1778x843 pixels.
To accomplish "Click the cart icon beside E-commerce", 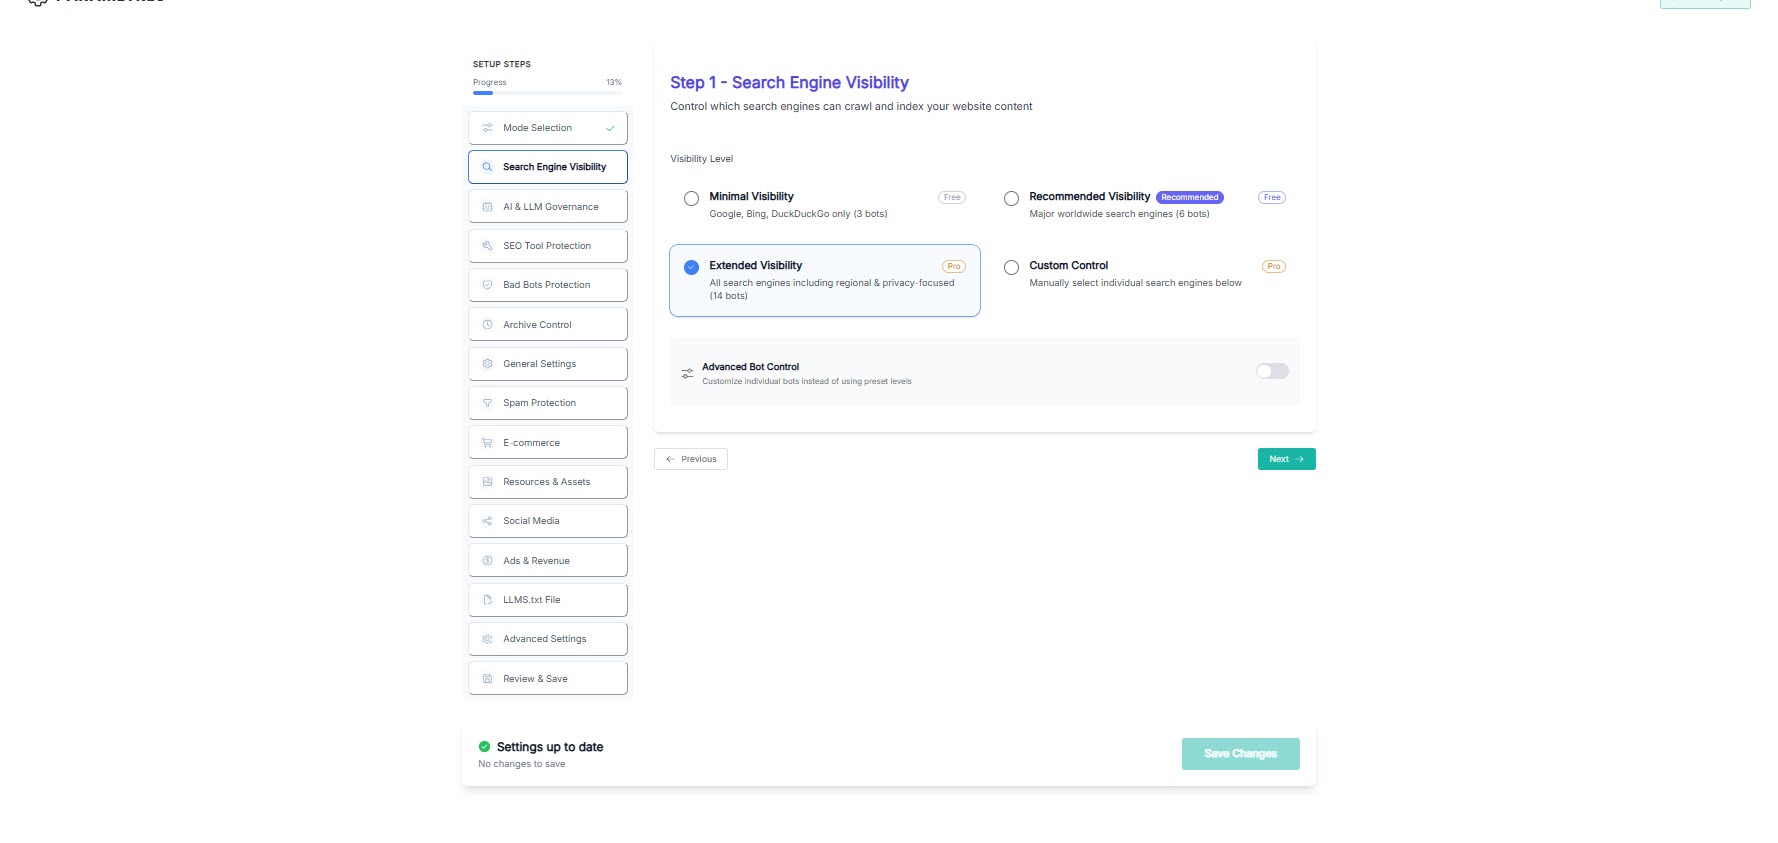I will (487, 443).
